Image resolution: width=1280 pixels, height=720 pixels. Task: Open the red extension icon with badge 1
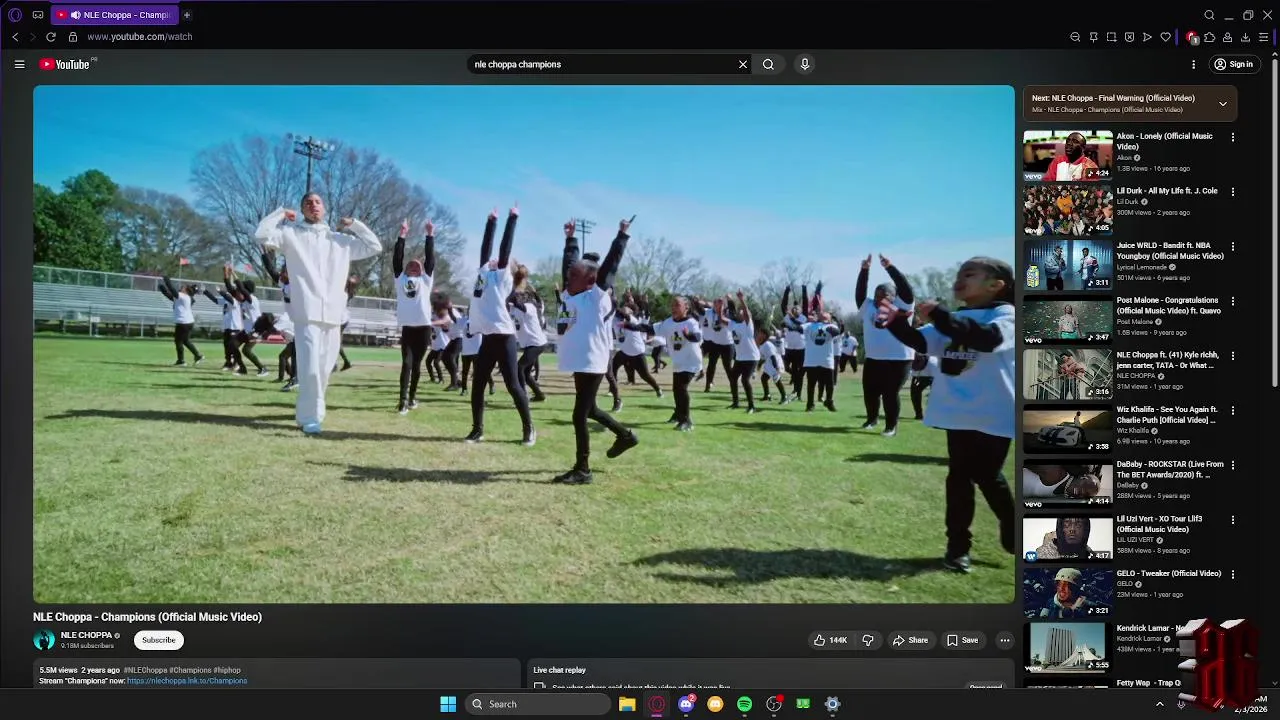[1192, 37]
